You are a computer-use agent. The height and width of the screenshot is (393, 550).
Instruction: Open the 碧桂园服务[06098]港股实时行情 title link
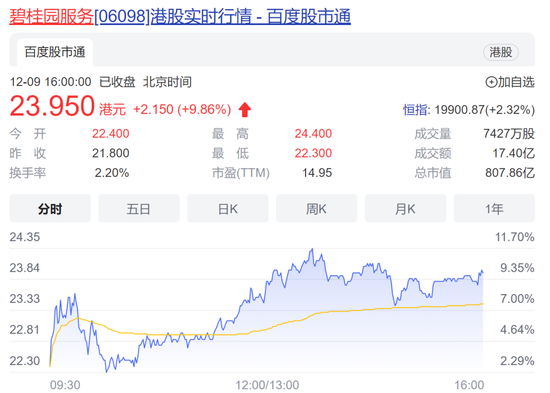click(x=180, y=16)
